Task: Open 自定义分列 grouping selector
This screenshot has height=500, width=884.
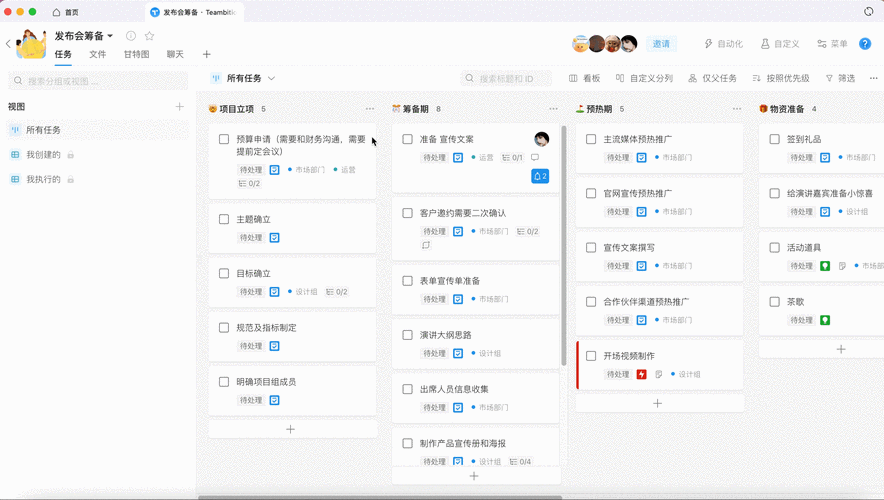Action: click(644, 78)
